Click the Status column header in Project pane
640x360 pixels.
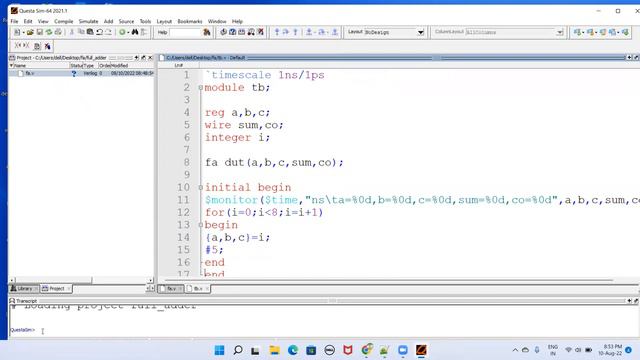(x=76, y=65)
